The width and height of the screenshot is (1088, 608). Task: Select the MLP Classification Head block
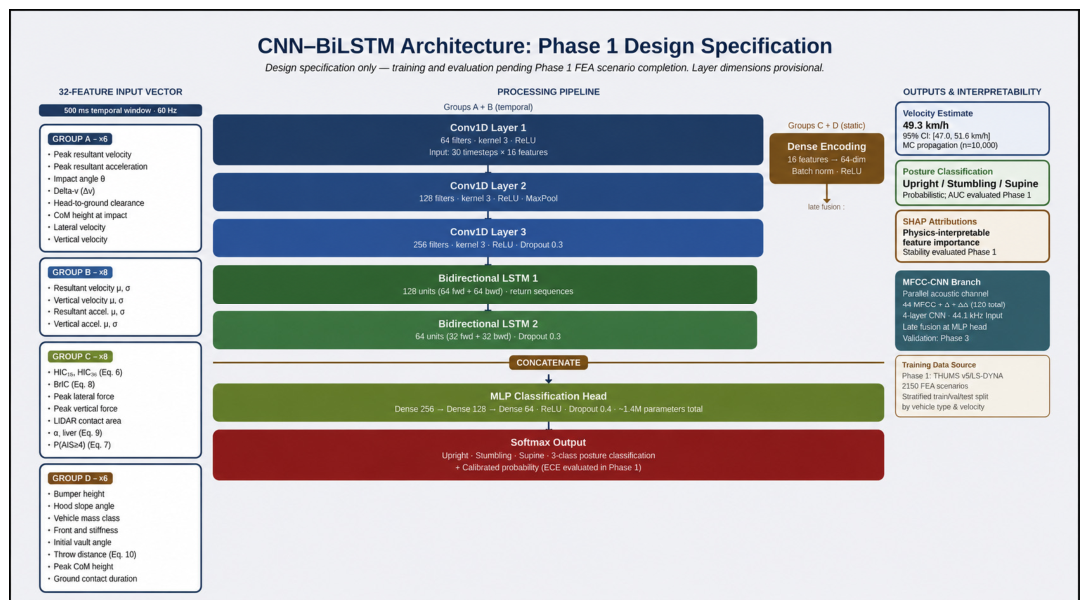(x=548, y=403)
